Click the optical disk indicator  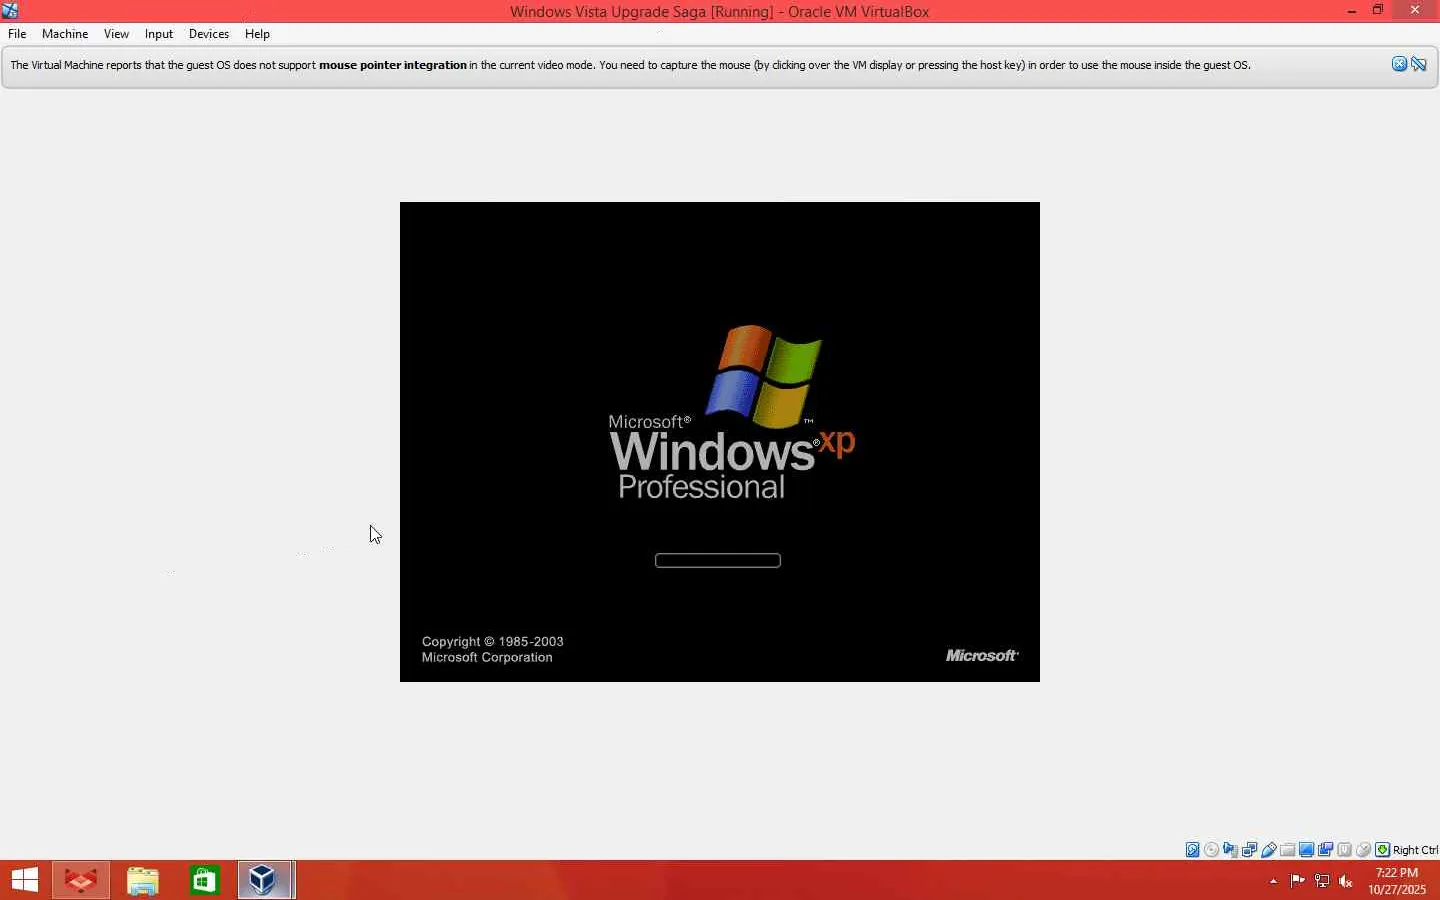coord(1212,850)
